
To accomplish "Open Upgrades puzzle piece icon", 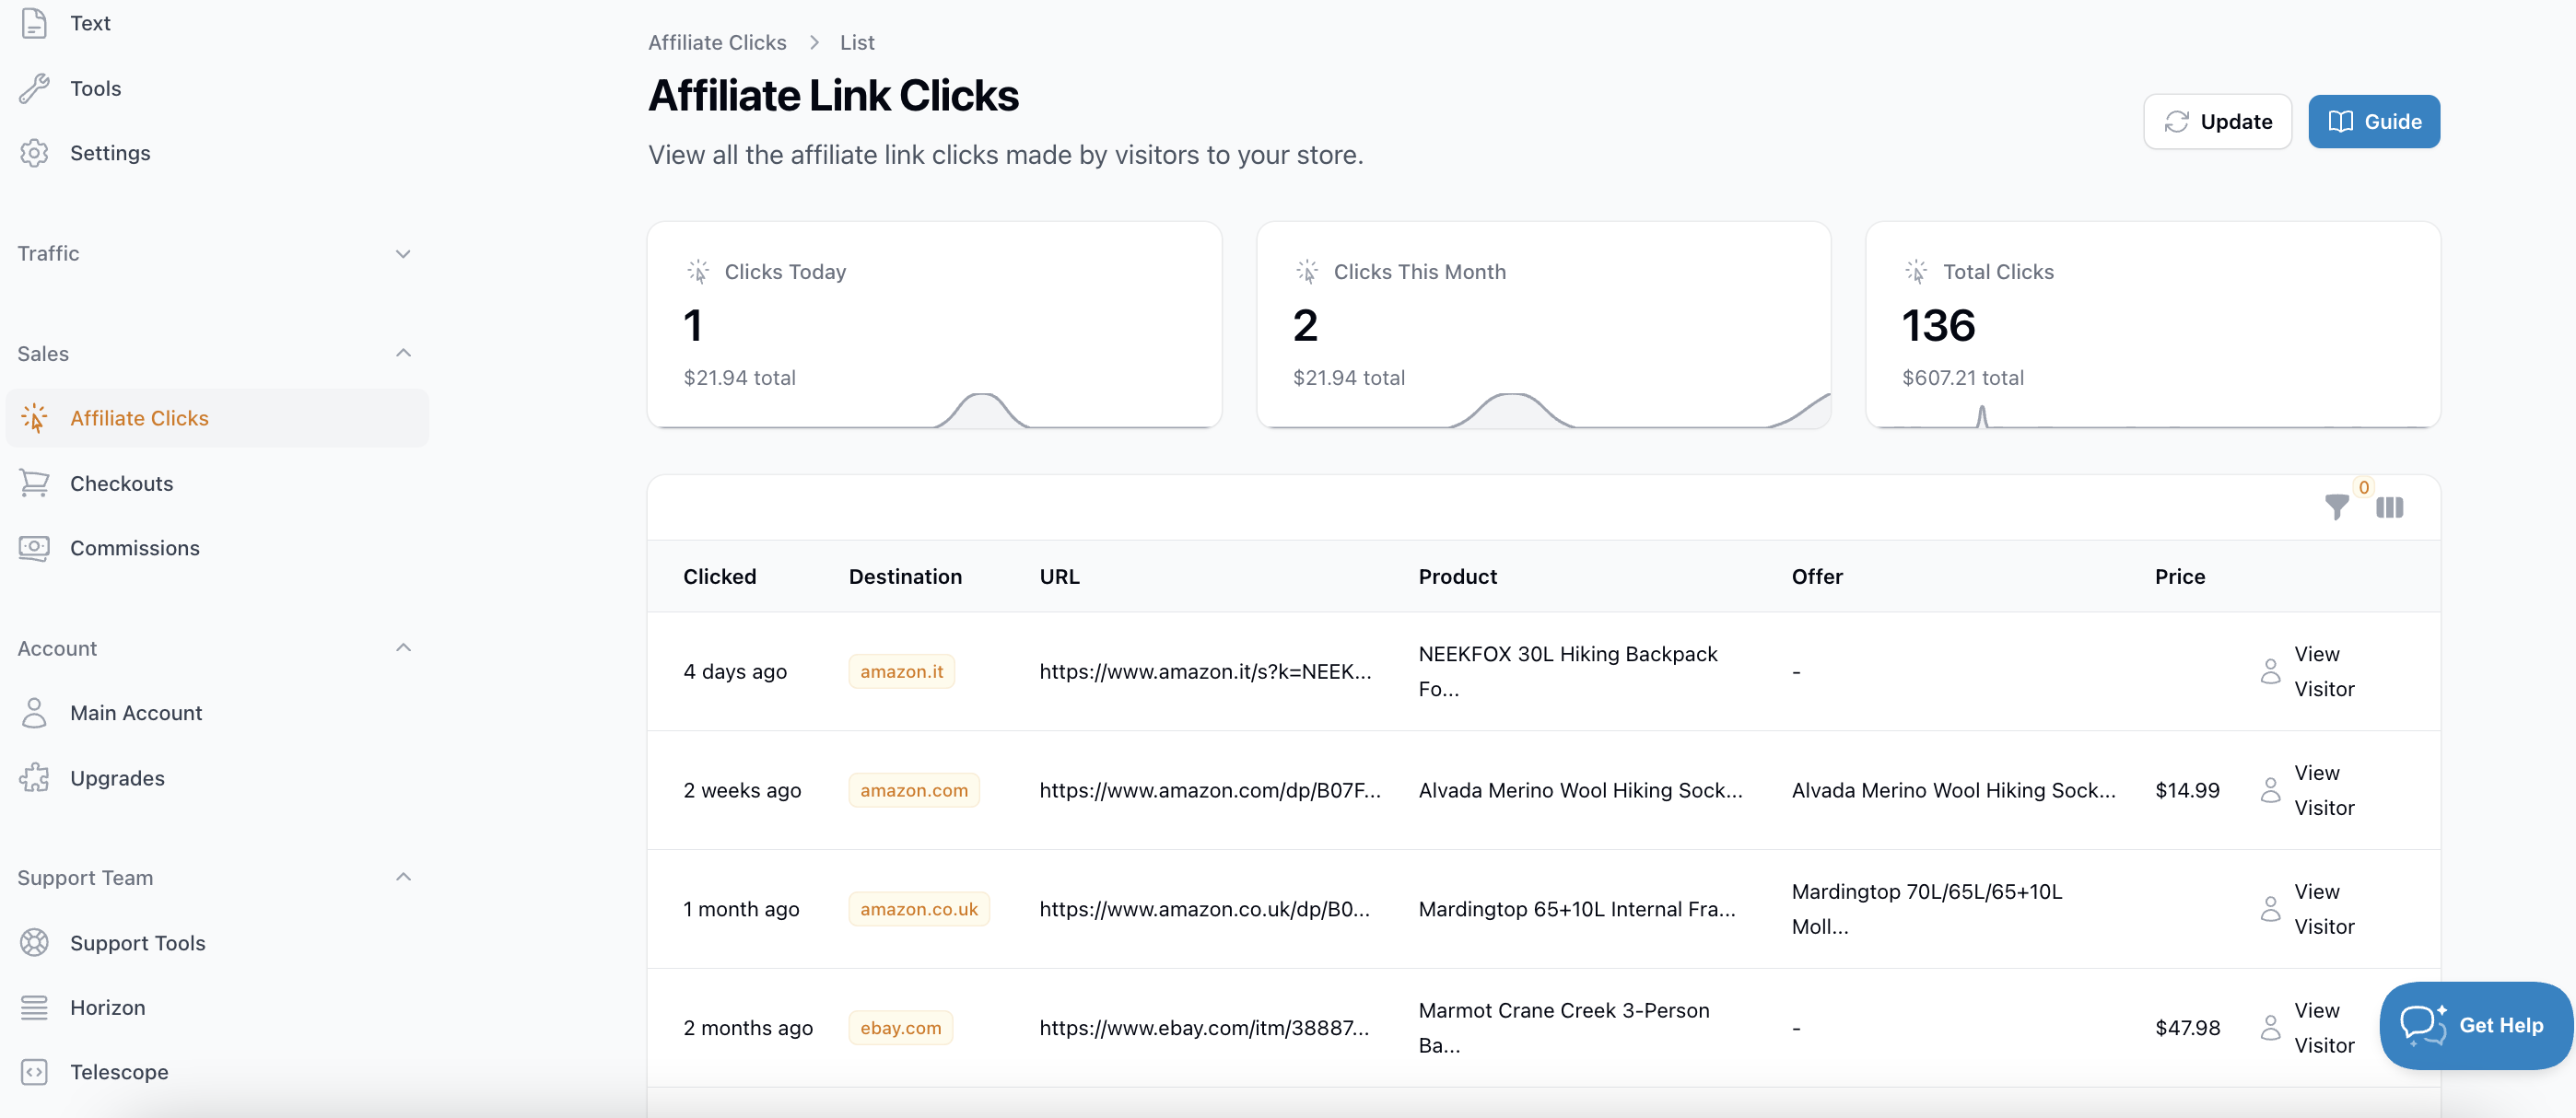I will [34, 778].
